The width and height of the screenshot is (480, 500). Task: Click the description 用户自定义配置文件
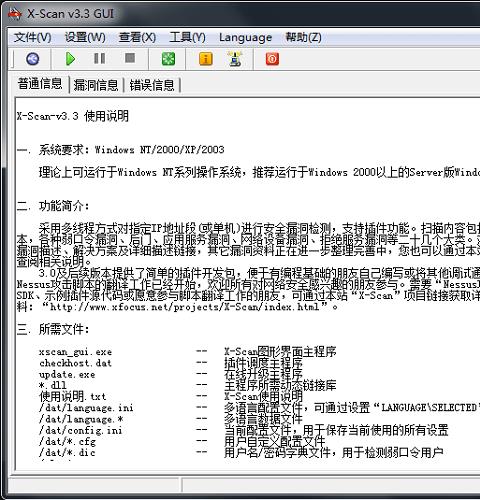click(x=274, y=442)
